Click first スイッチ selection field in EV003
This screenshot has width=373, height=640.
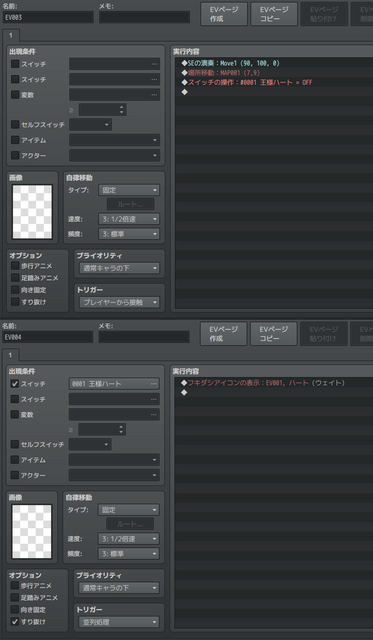(115, 64)
